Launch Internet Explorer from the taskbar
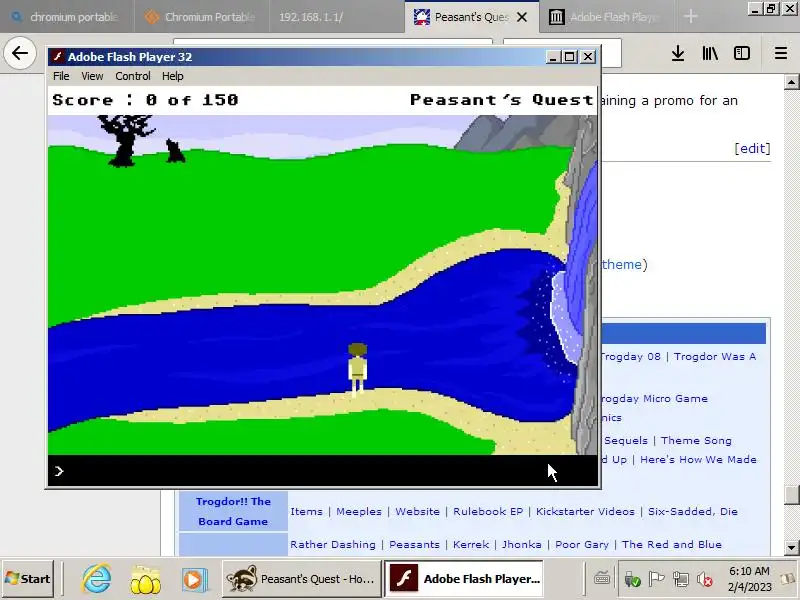Viewport: 800px width, 600px height. (x=96, y=579)
